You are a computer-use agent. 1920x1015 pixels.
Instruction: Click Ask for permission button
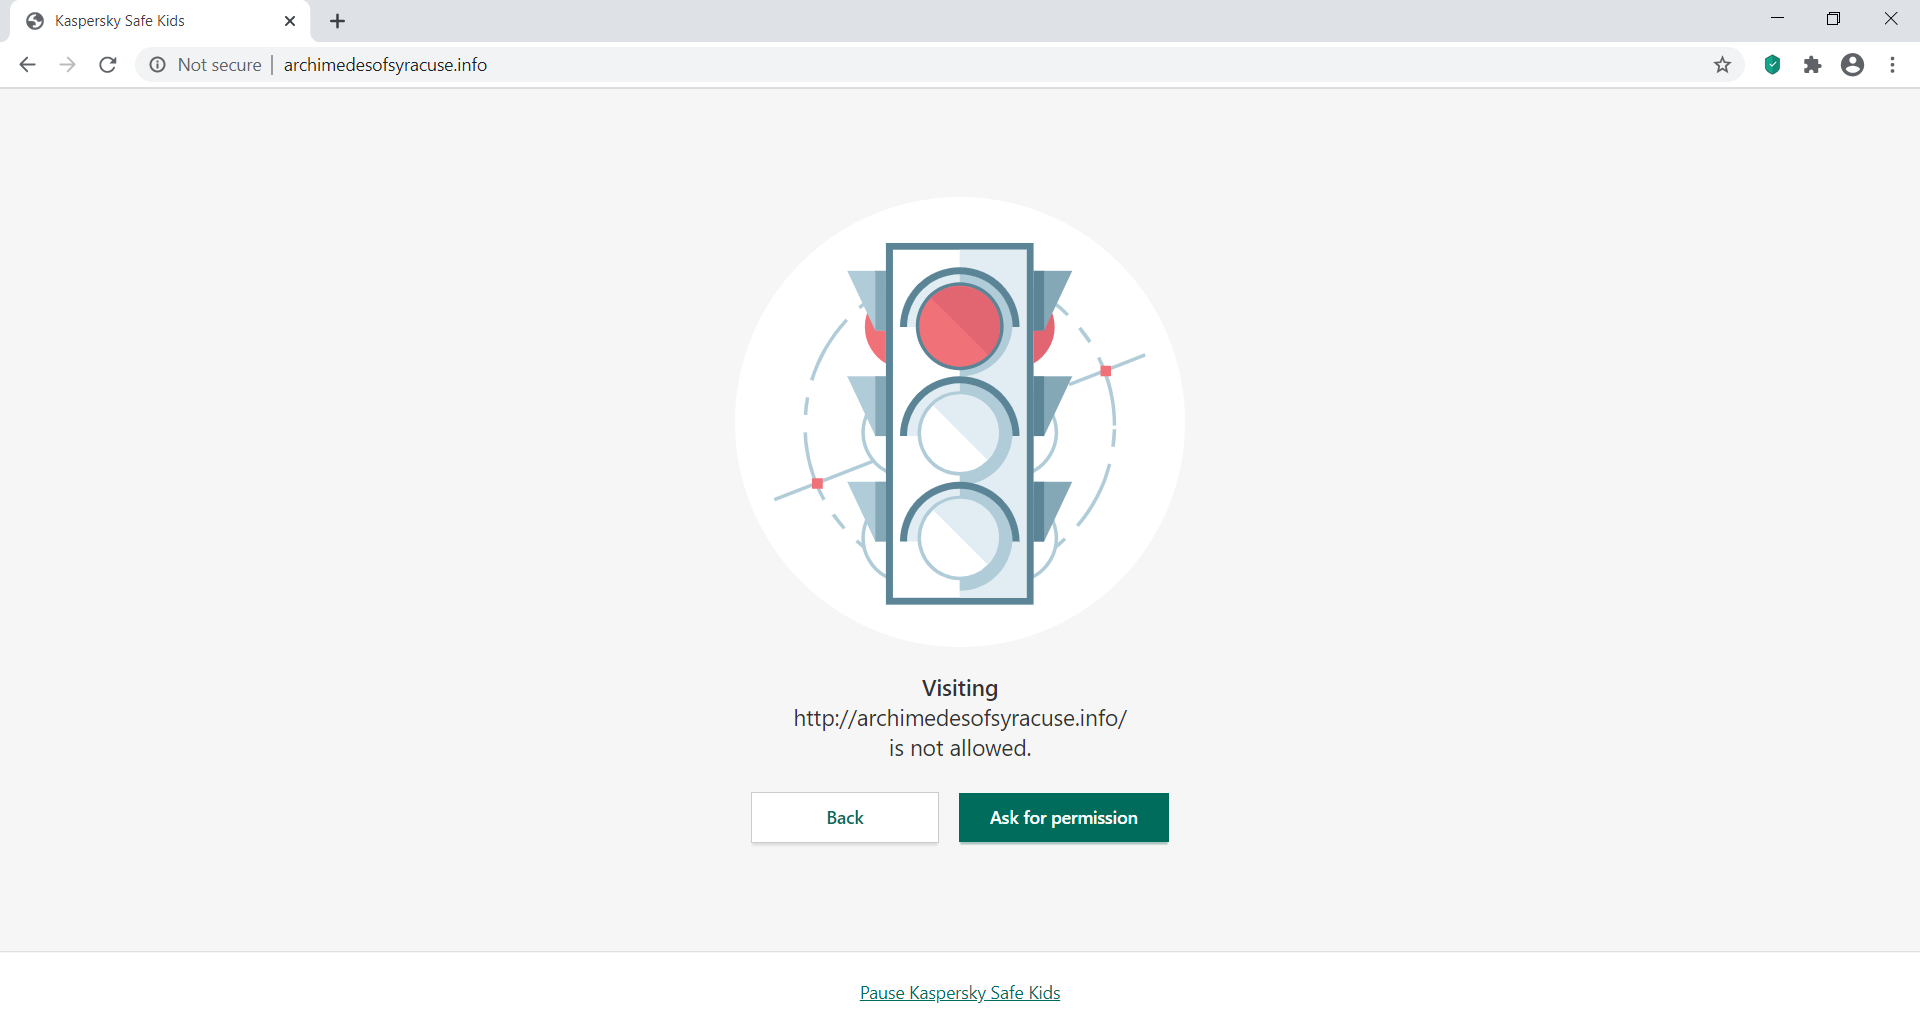tap(1064, 818)
